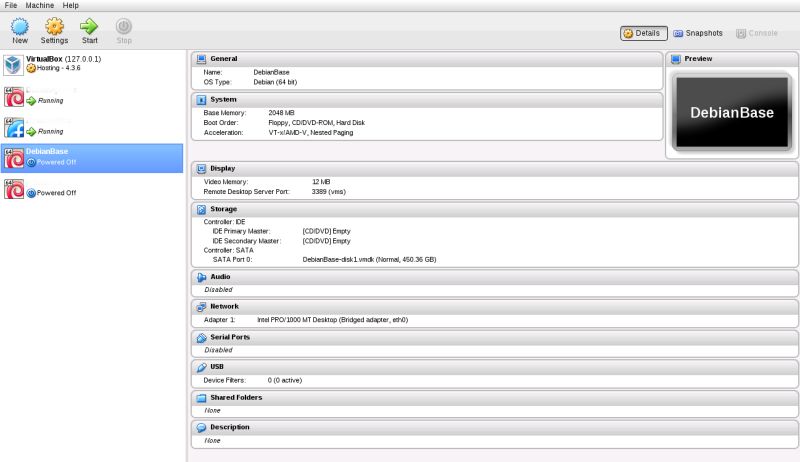Switch to the Console view
The width and height of the screenshot is (800, 462).
(x=757, y=33)
